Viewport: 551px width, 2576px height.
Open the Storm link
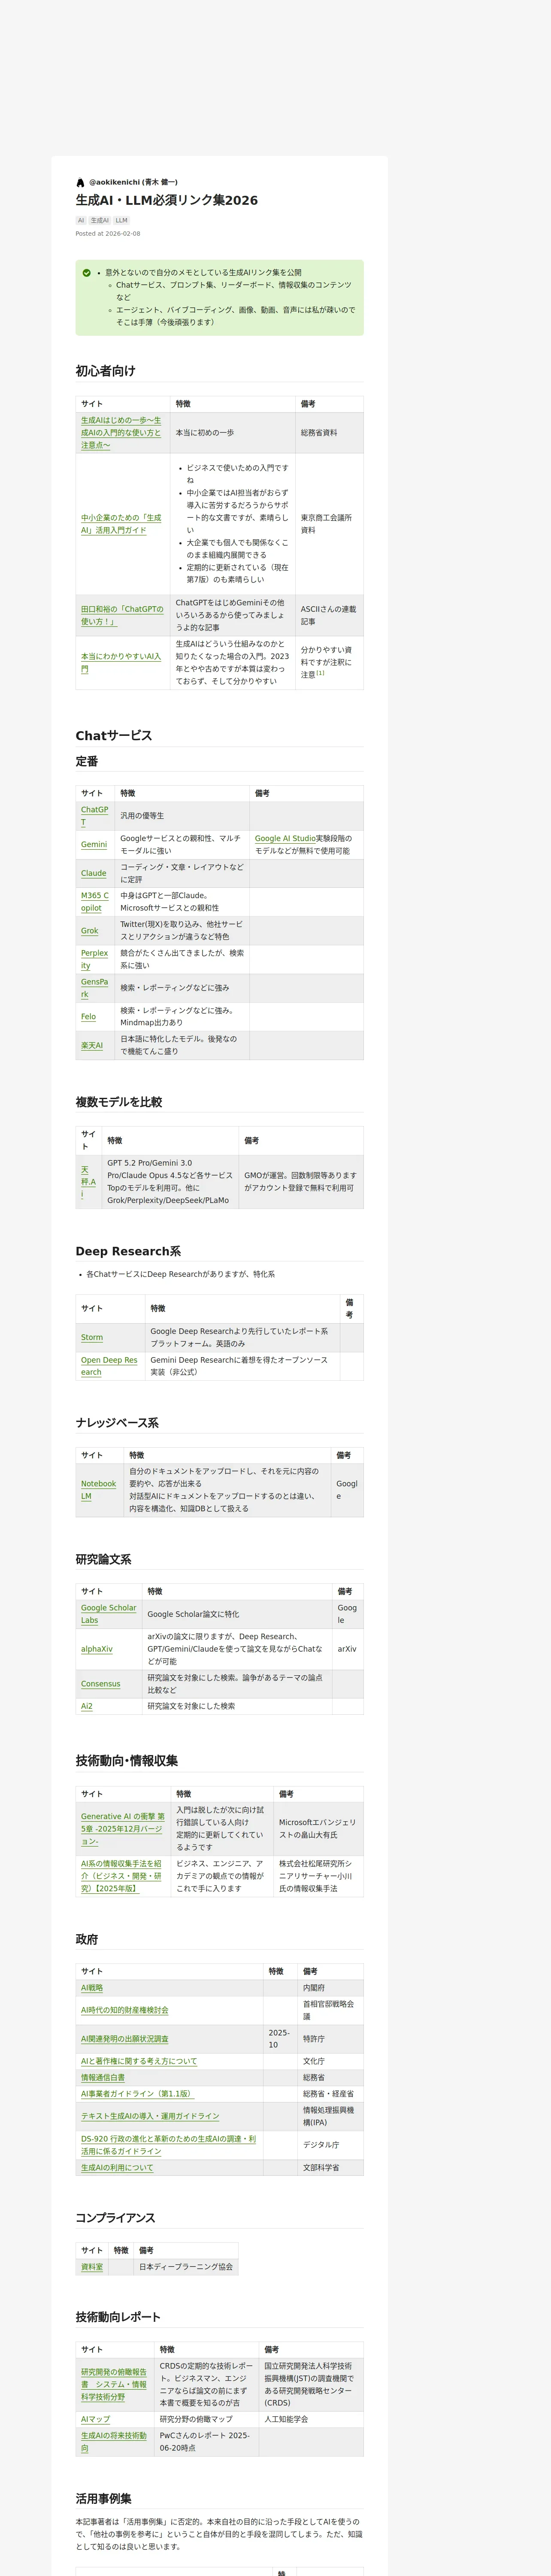click(92, 1337)
